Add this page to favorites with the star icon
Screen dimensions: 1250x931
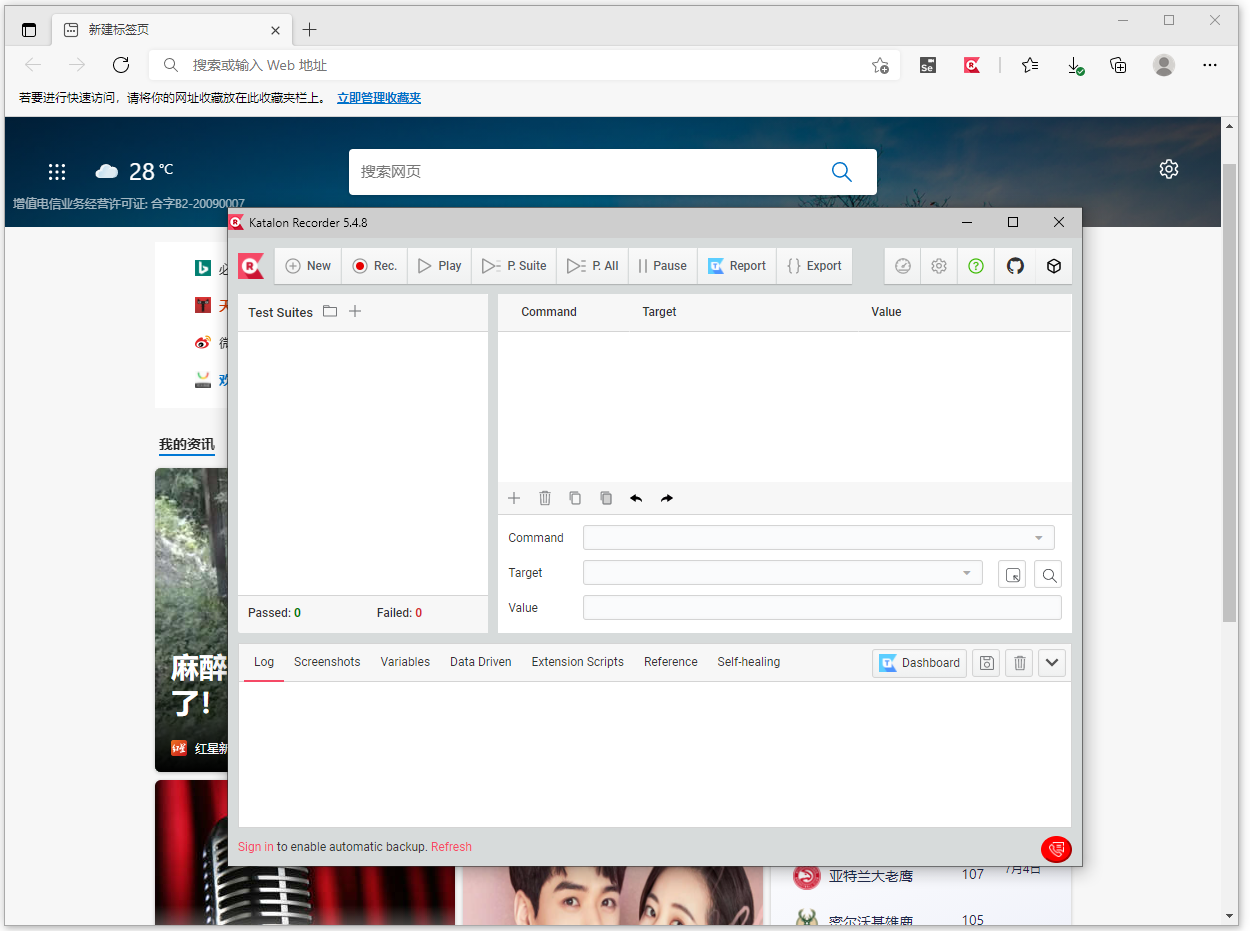[x=880, y=65]
